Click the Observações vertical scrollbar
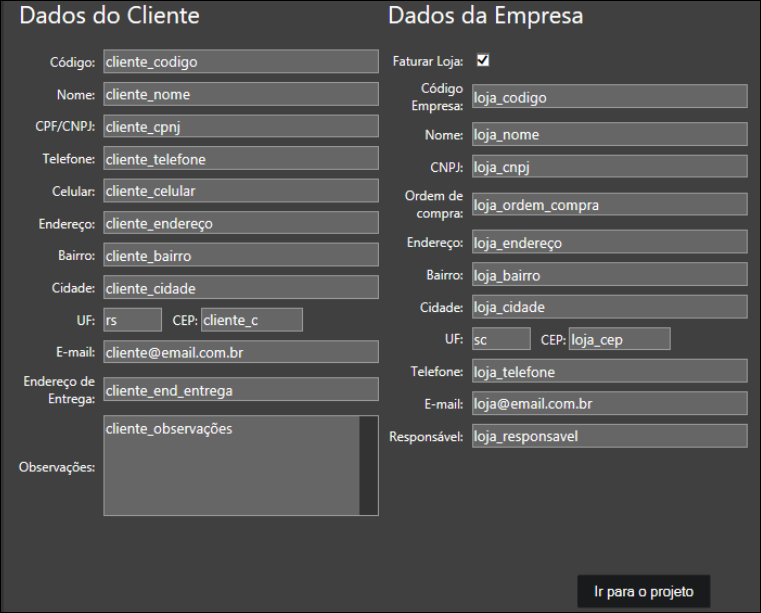The height and width of the screenshot is (613, 761). (x=368, y=466)
